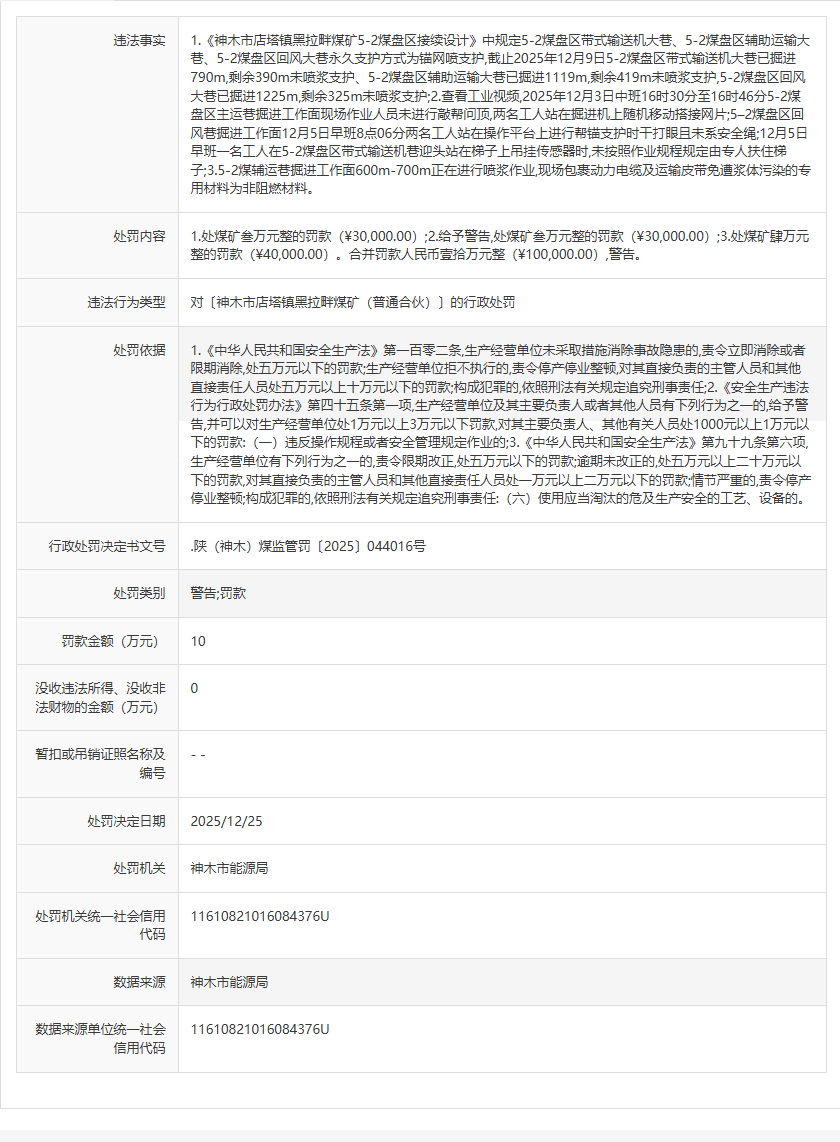Click the 暂扣或吊销证照名称及编号 label
This screenshot has width=840, height=1142.
(x=101, y=763)
